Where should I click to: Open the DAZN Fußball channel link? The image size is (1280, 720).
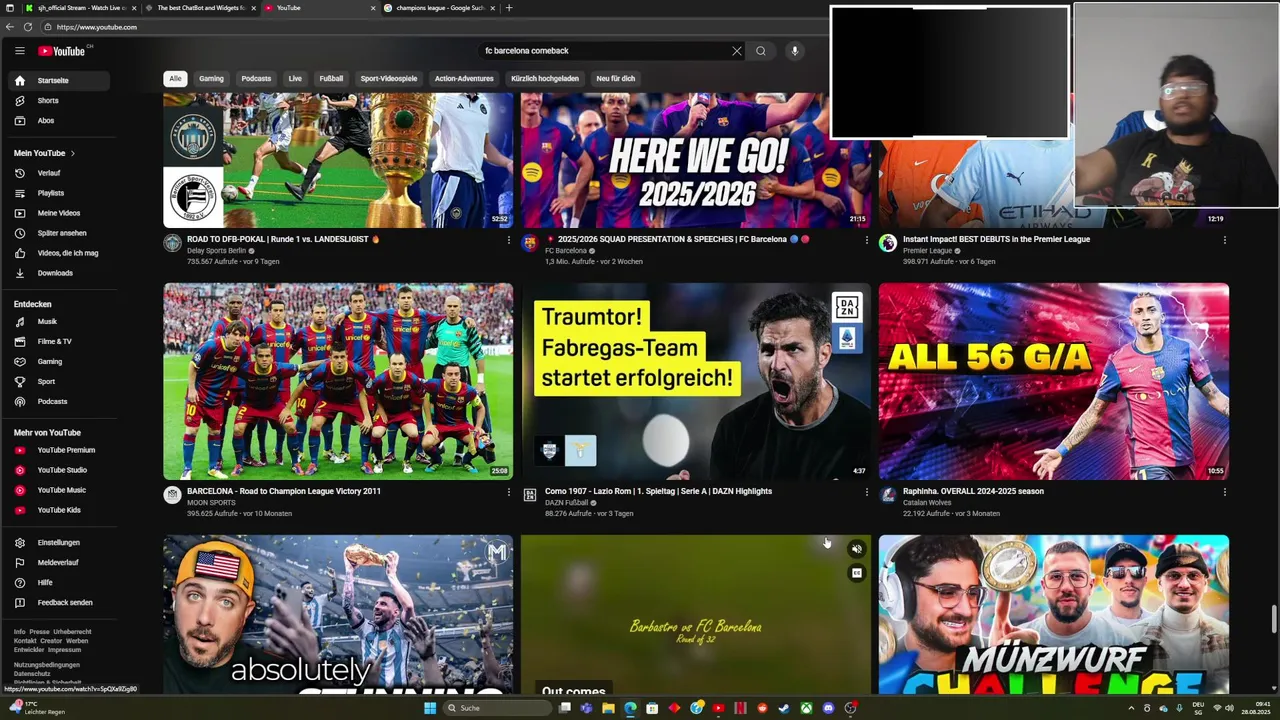pyautogui.click(x=566, y=503)
